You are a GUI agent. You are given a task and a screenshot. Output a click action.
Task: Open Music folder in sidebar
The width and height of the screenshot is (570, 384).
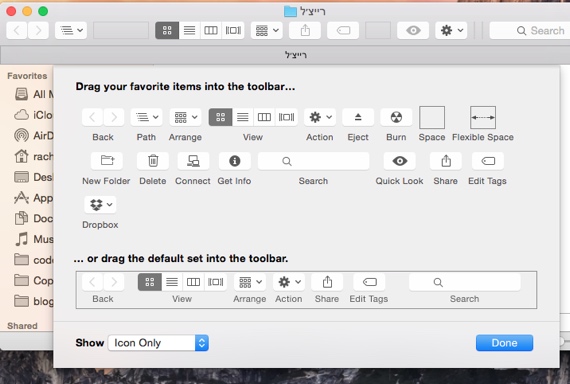click(33, 239)
